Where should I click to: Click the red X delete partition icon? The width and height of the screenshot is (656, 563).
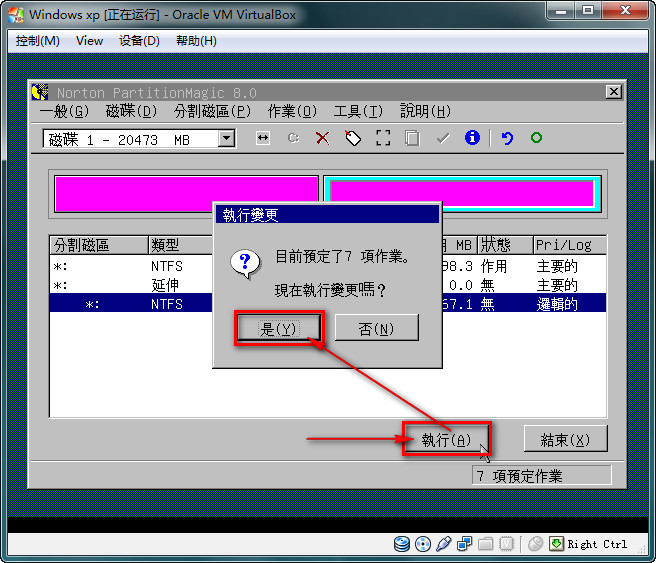click(323, 138)
